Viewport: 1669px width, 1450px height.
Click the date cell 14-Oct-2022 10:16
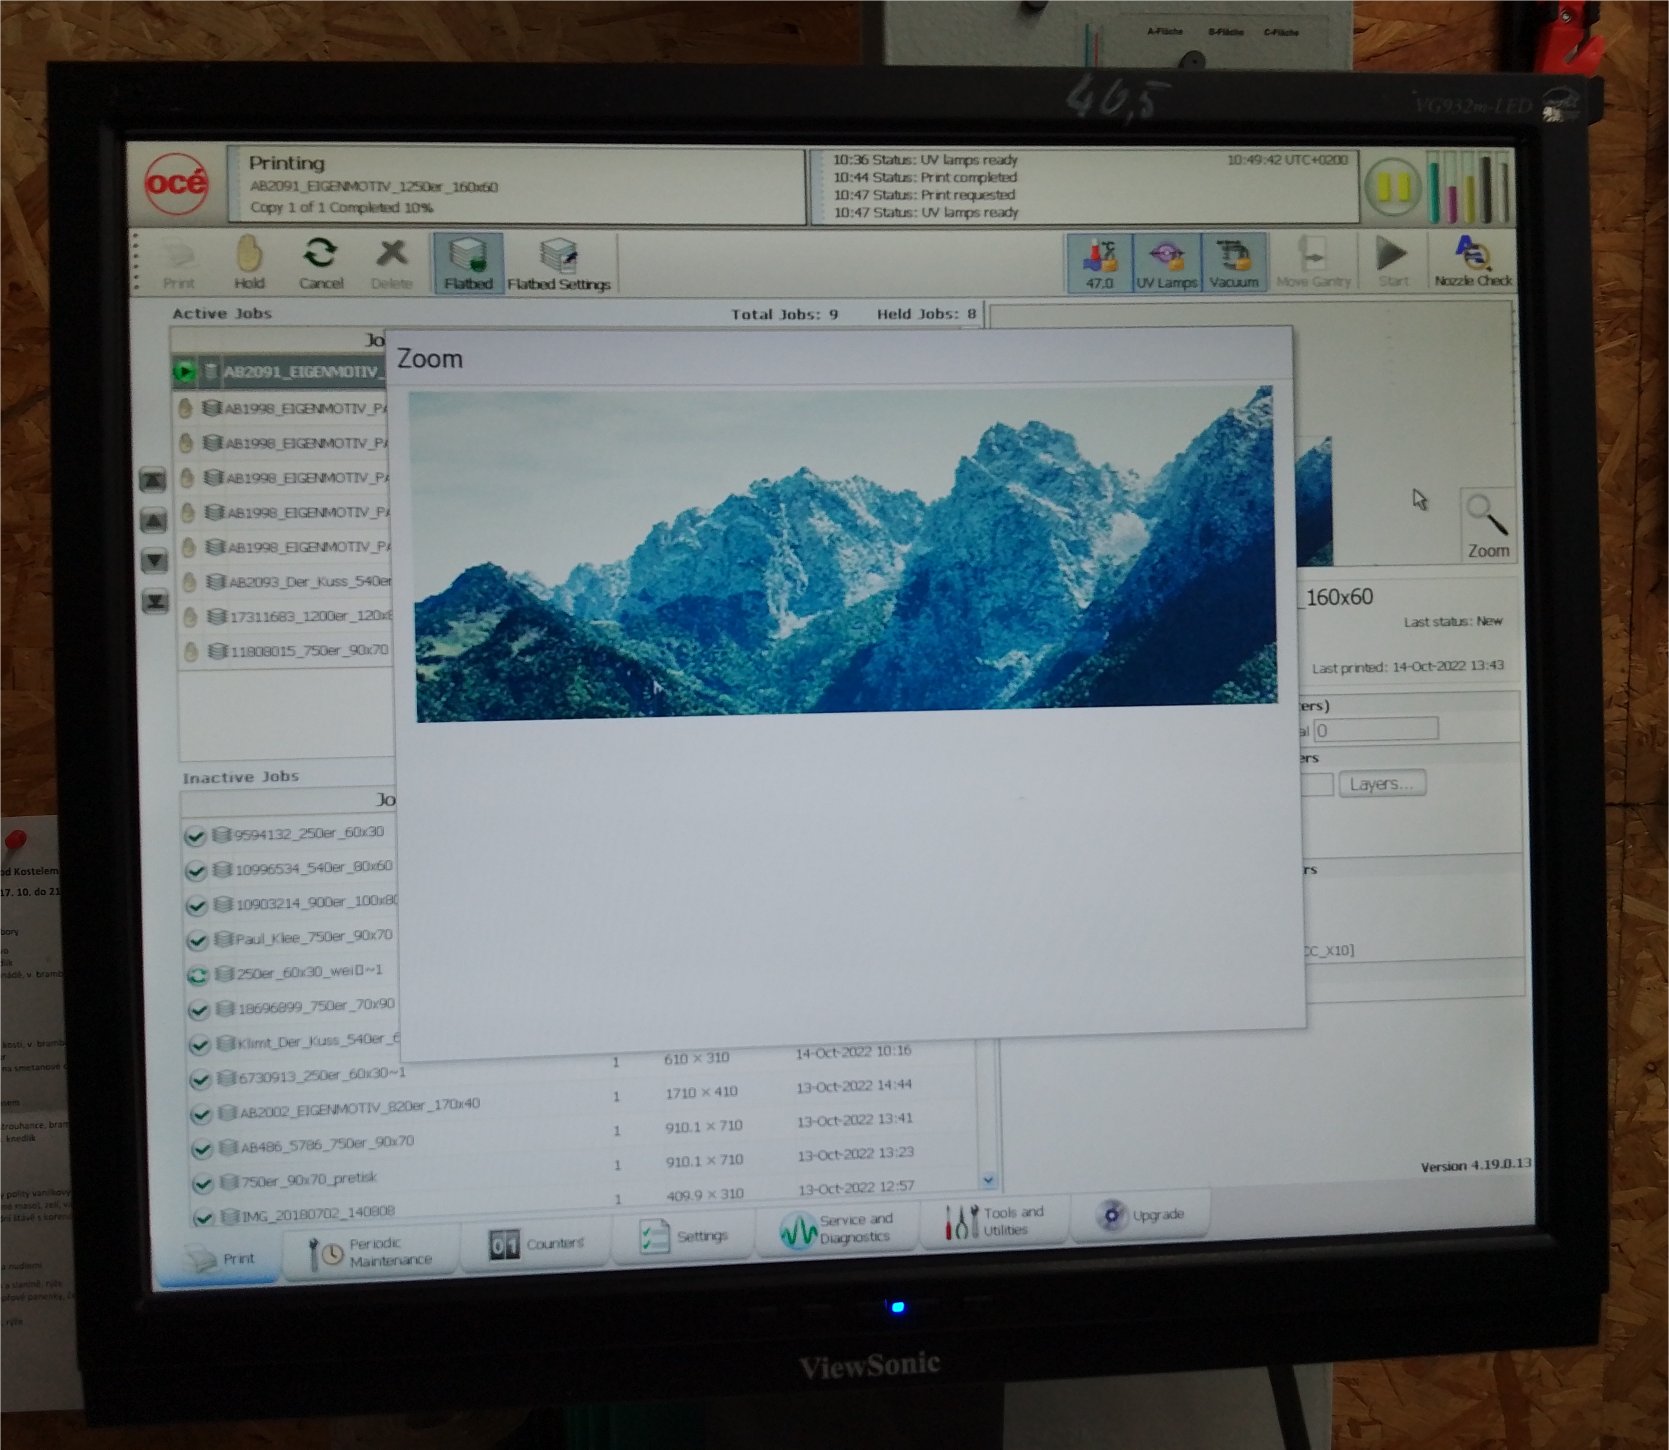(x=853, y=1052)
